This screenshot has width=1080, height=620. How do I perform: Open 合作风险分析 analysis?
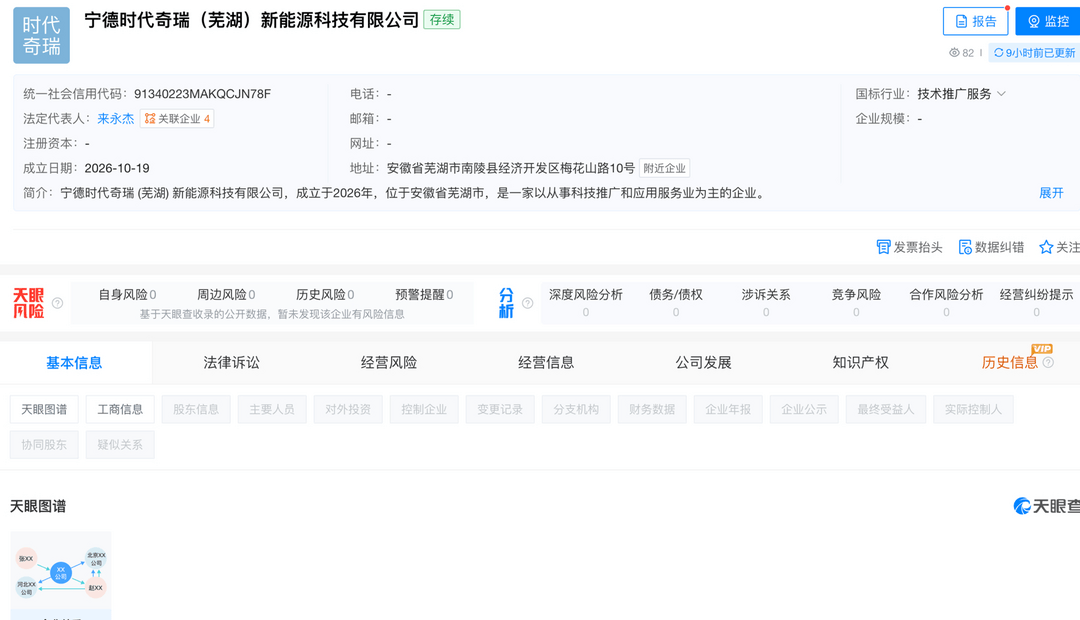[946, 302]
